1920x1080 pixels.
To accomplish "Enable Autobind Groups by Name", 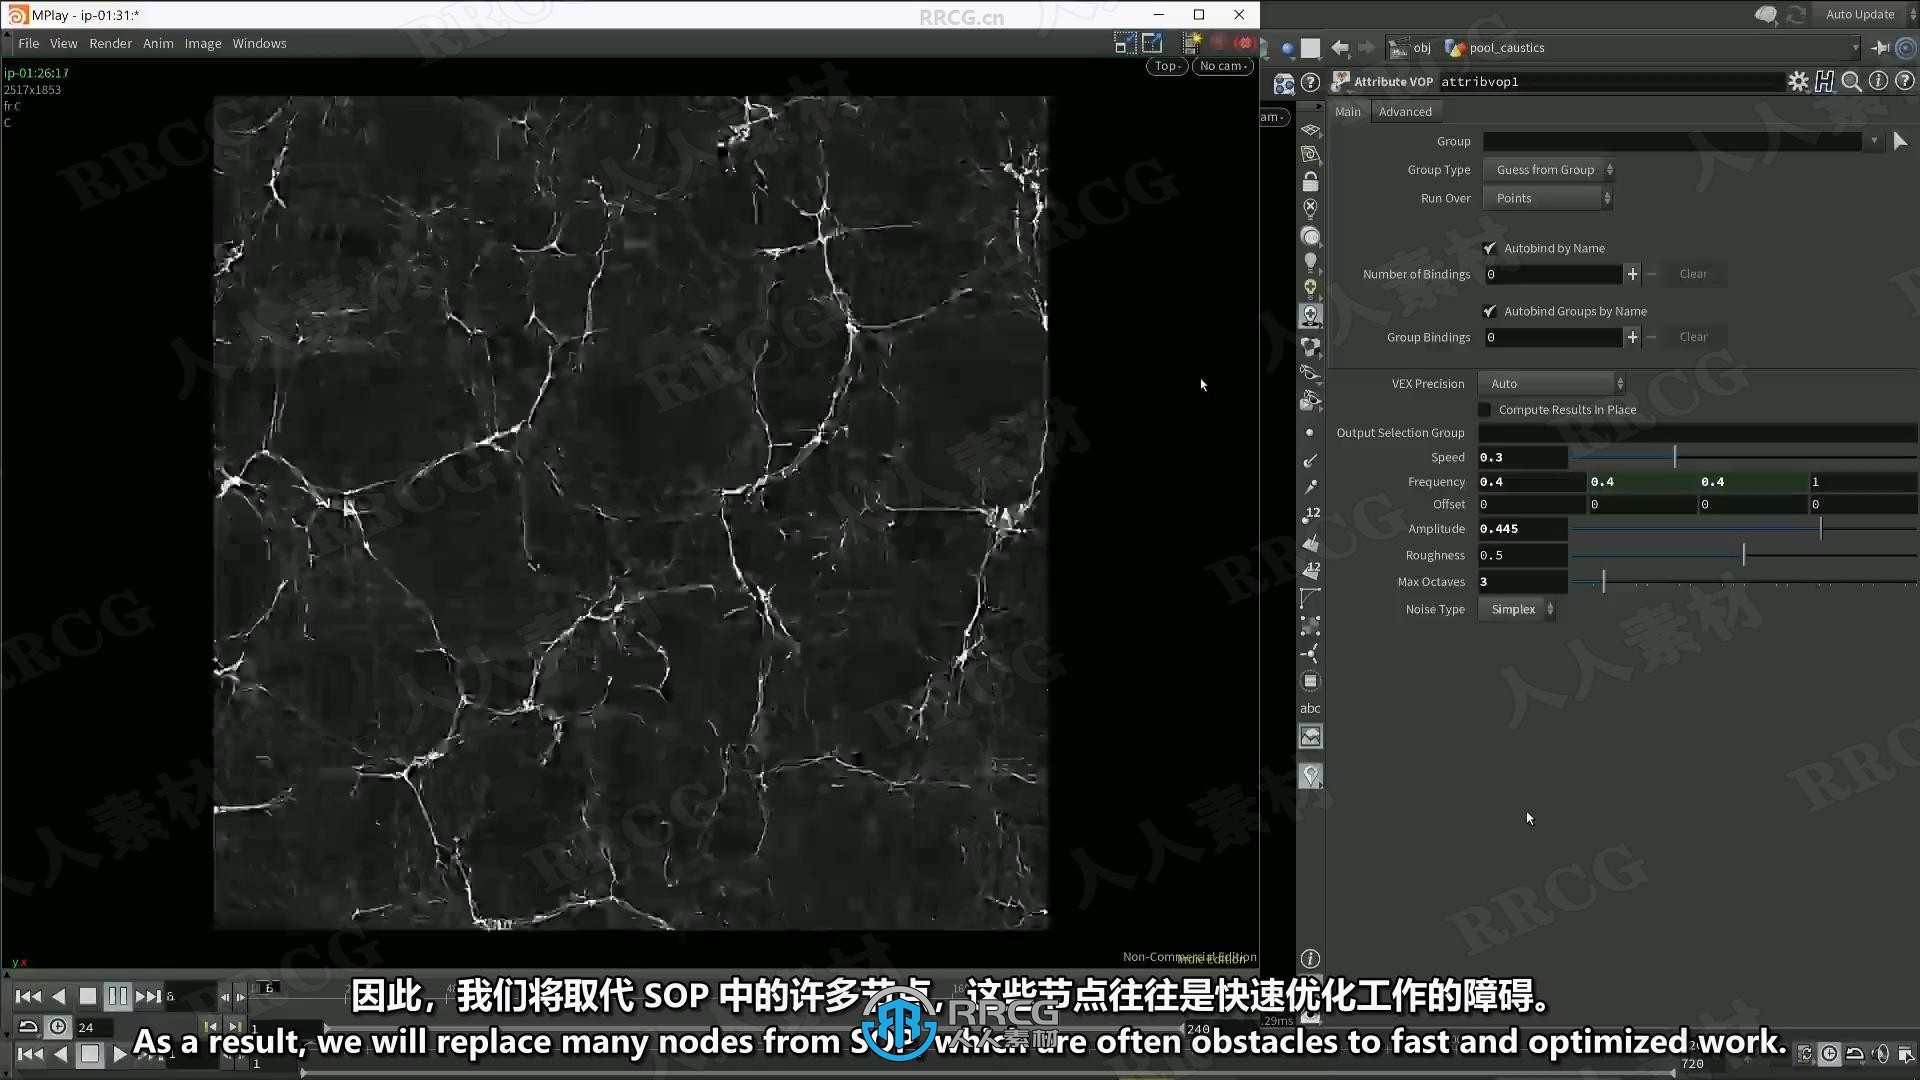I will (x=1489, y=310).
